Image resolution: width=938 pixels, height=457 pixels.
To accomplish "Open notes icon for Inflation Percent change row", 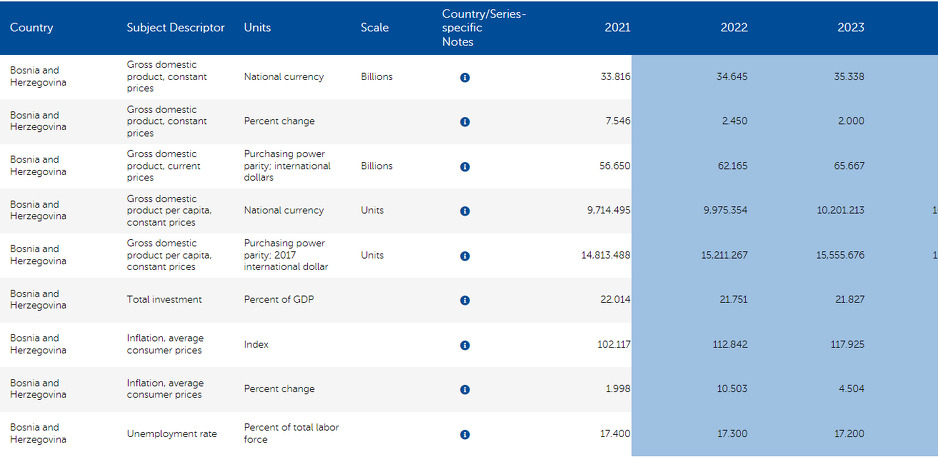I will 465,390.
